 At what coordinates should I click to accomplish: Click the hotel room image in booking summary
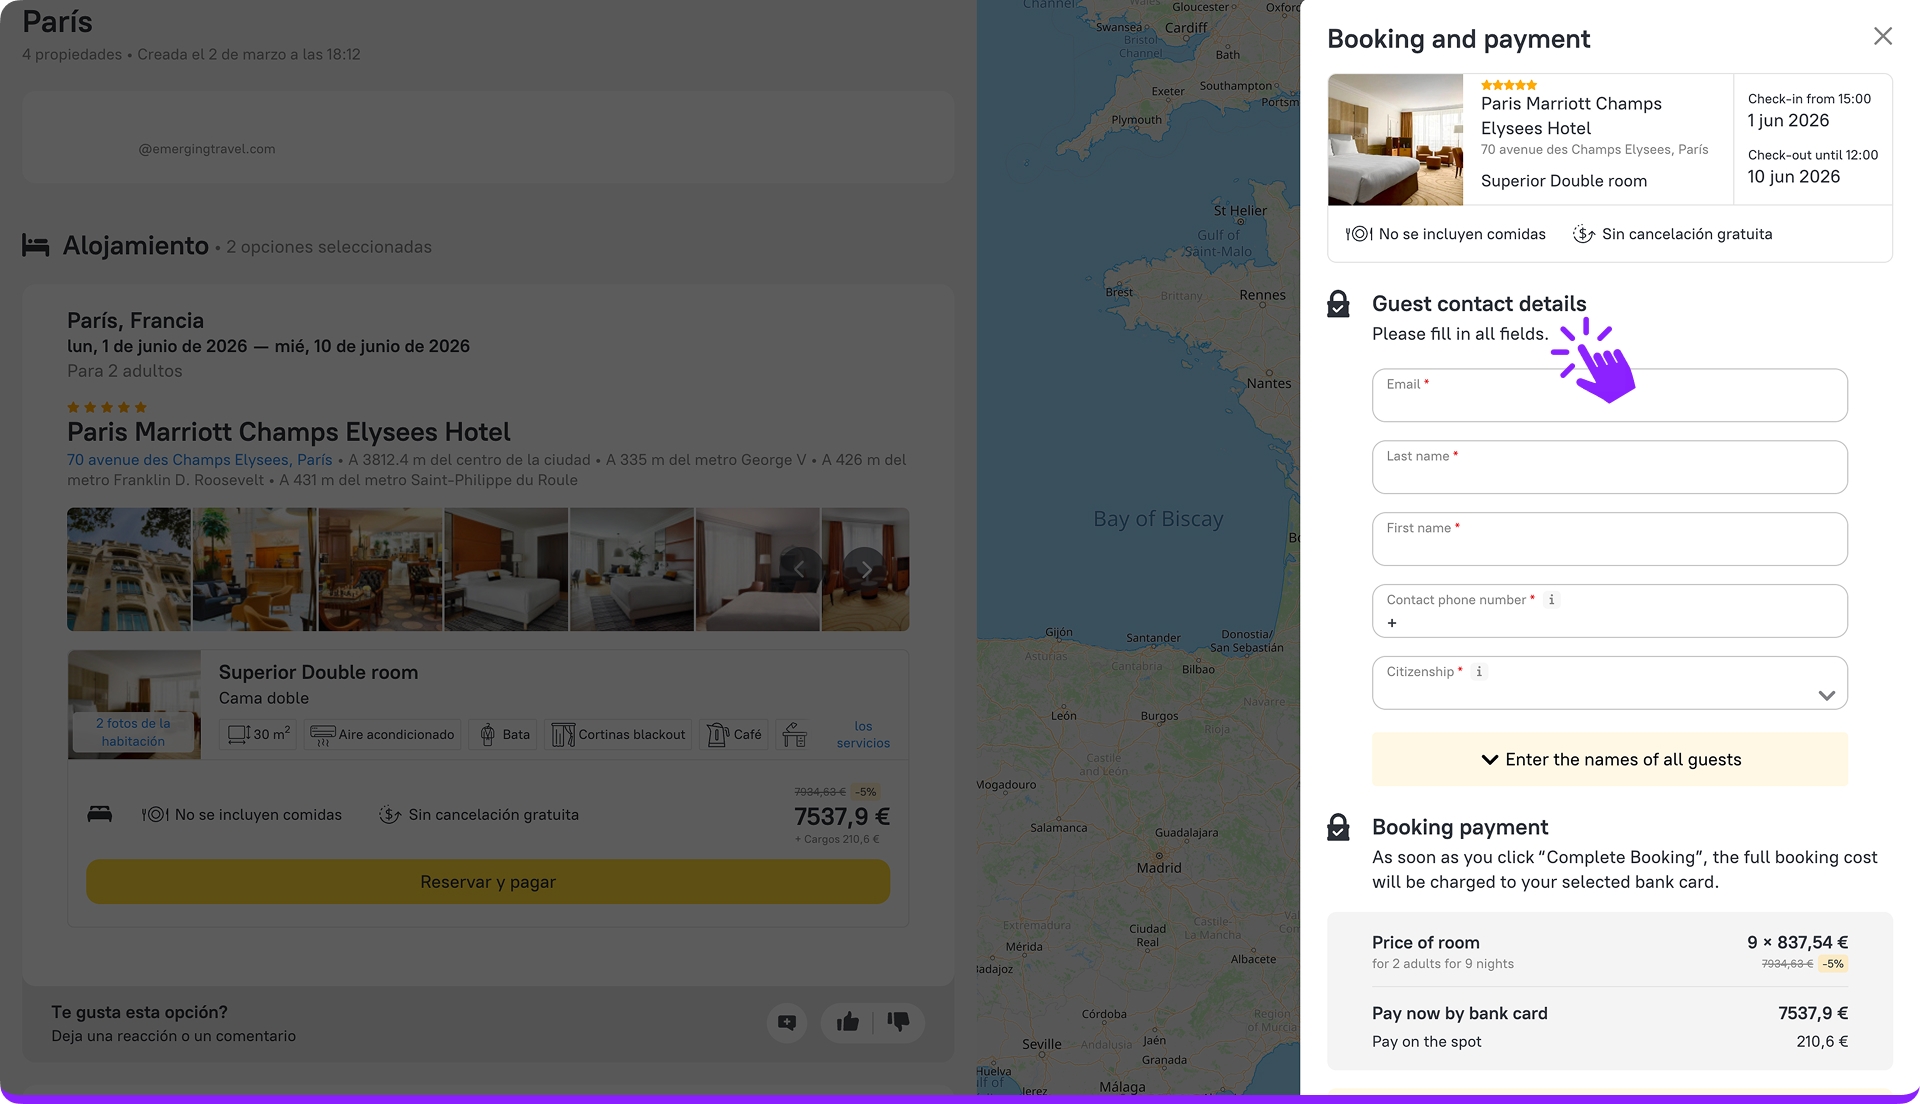[x=1395, y=140]
